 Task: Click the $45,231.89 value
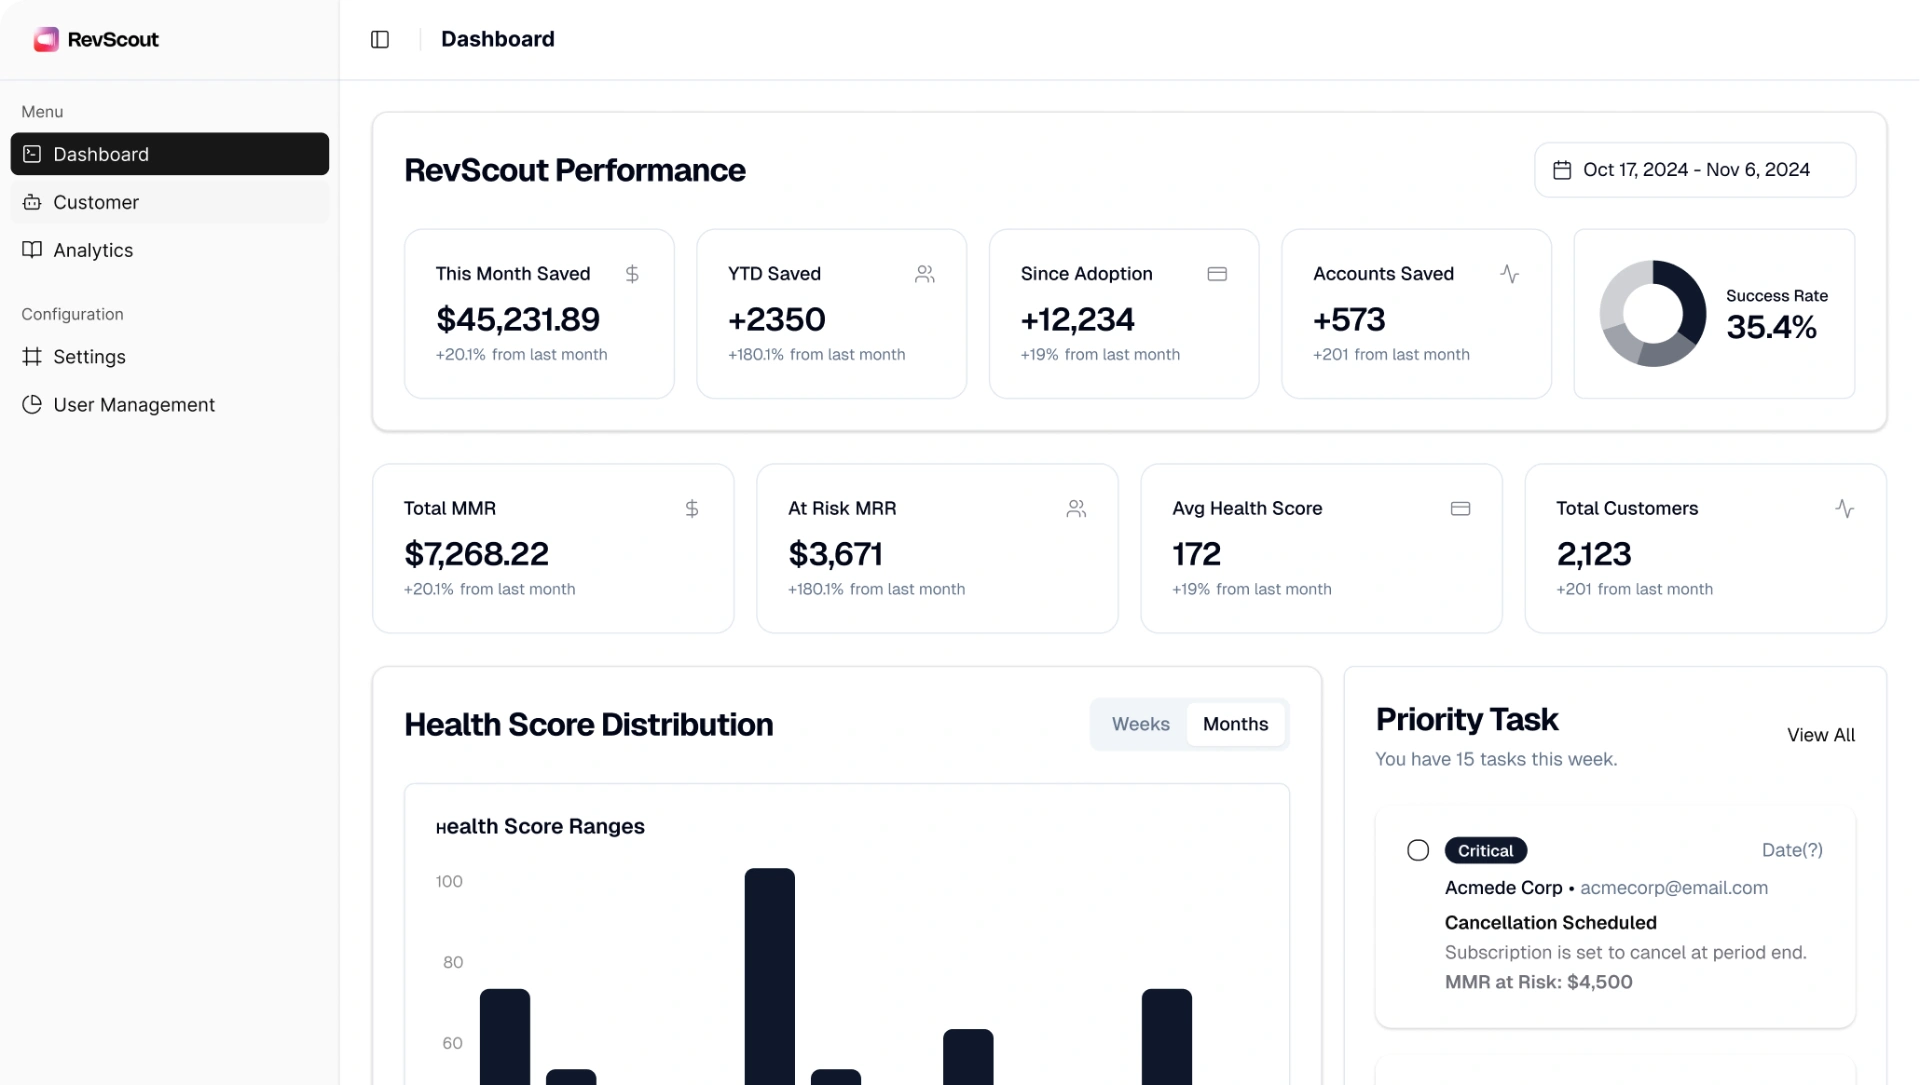pyautogui.click(x=518, y=319)
